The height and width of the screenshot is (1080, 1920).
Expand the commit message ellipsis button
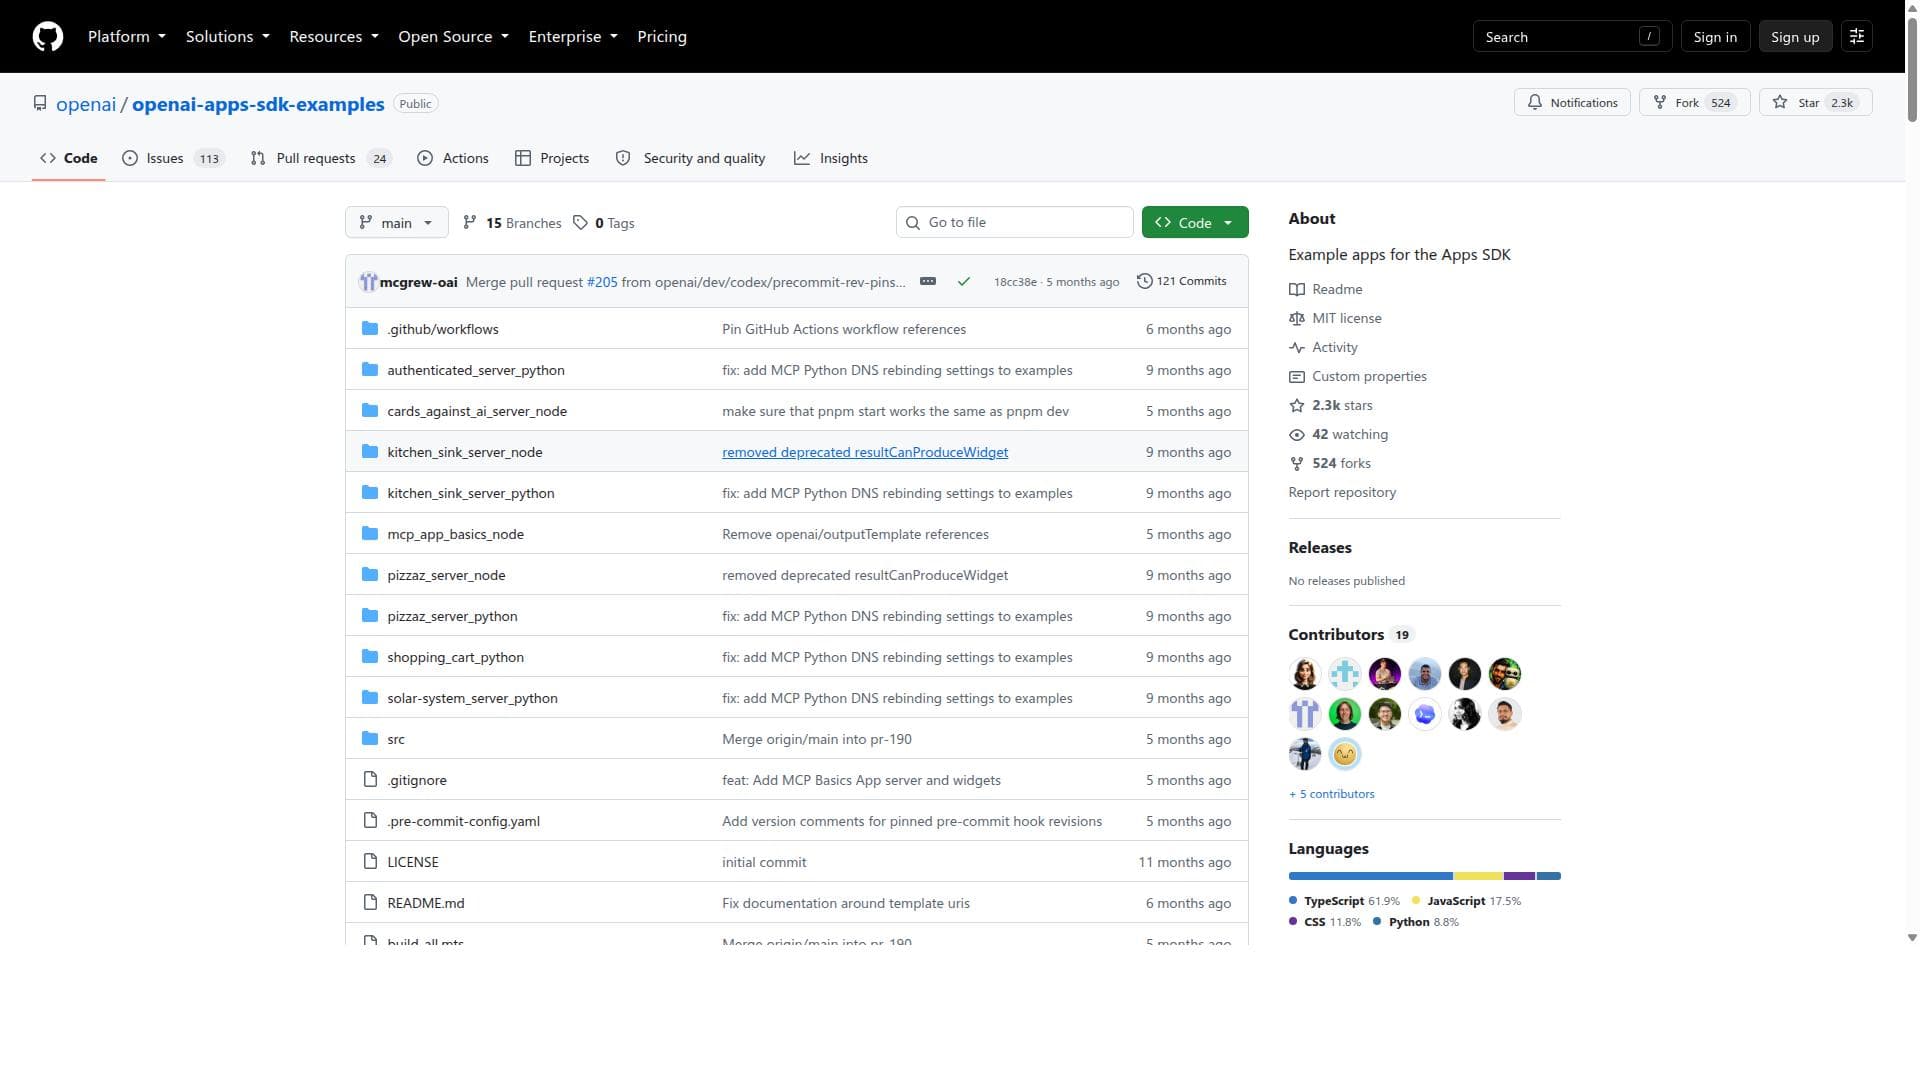pos(928,282)
